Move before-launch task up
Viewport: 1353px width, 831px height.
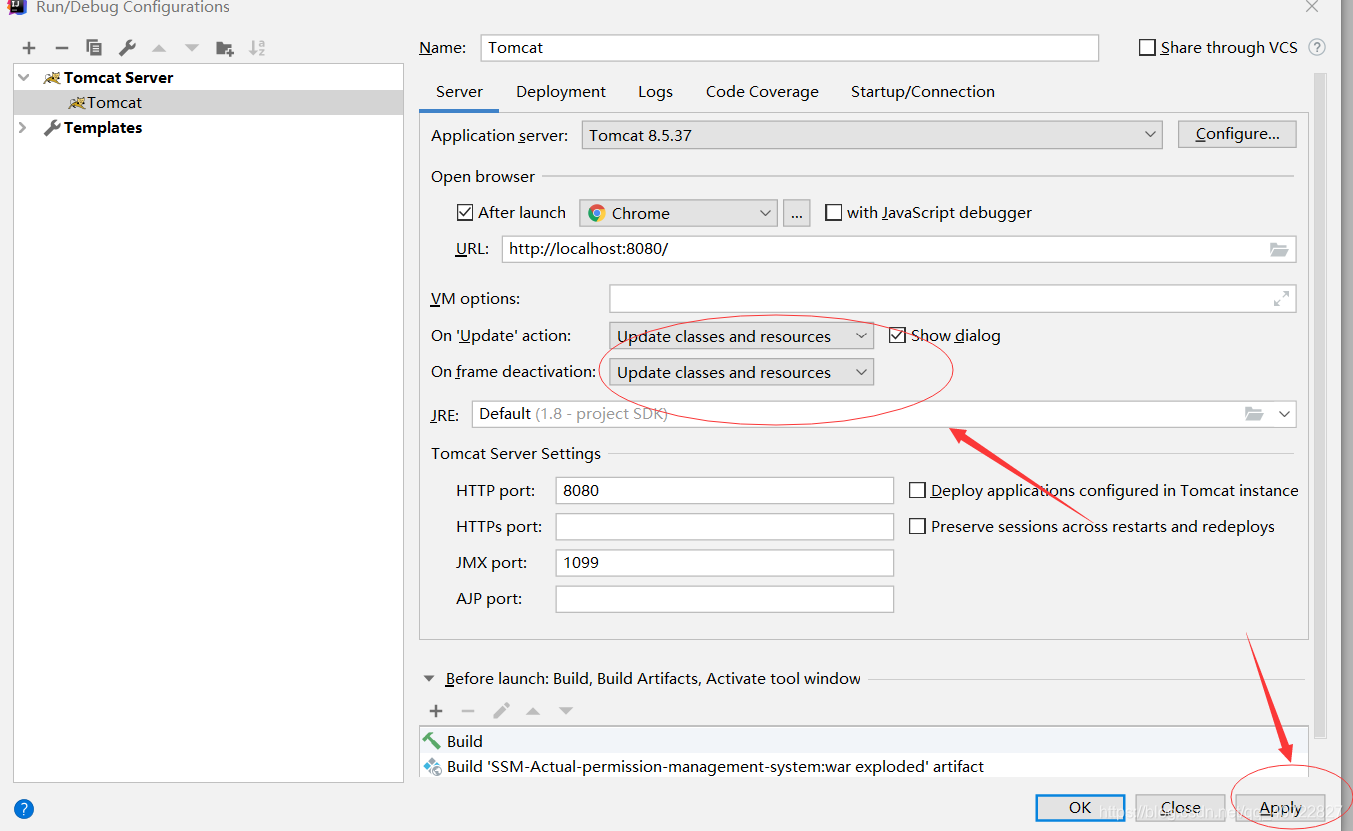(533, 711)
